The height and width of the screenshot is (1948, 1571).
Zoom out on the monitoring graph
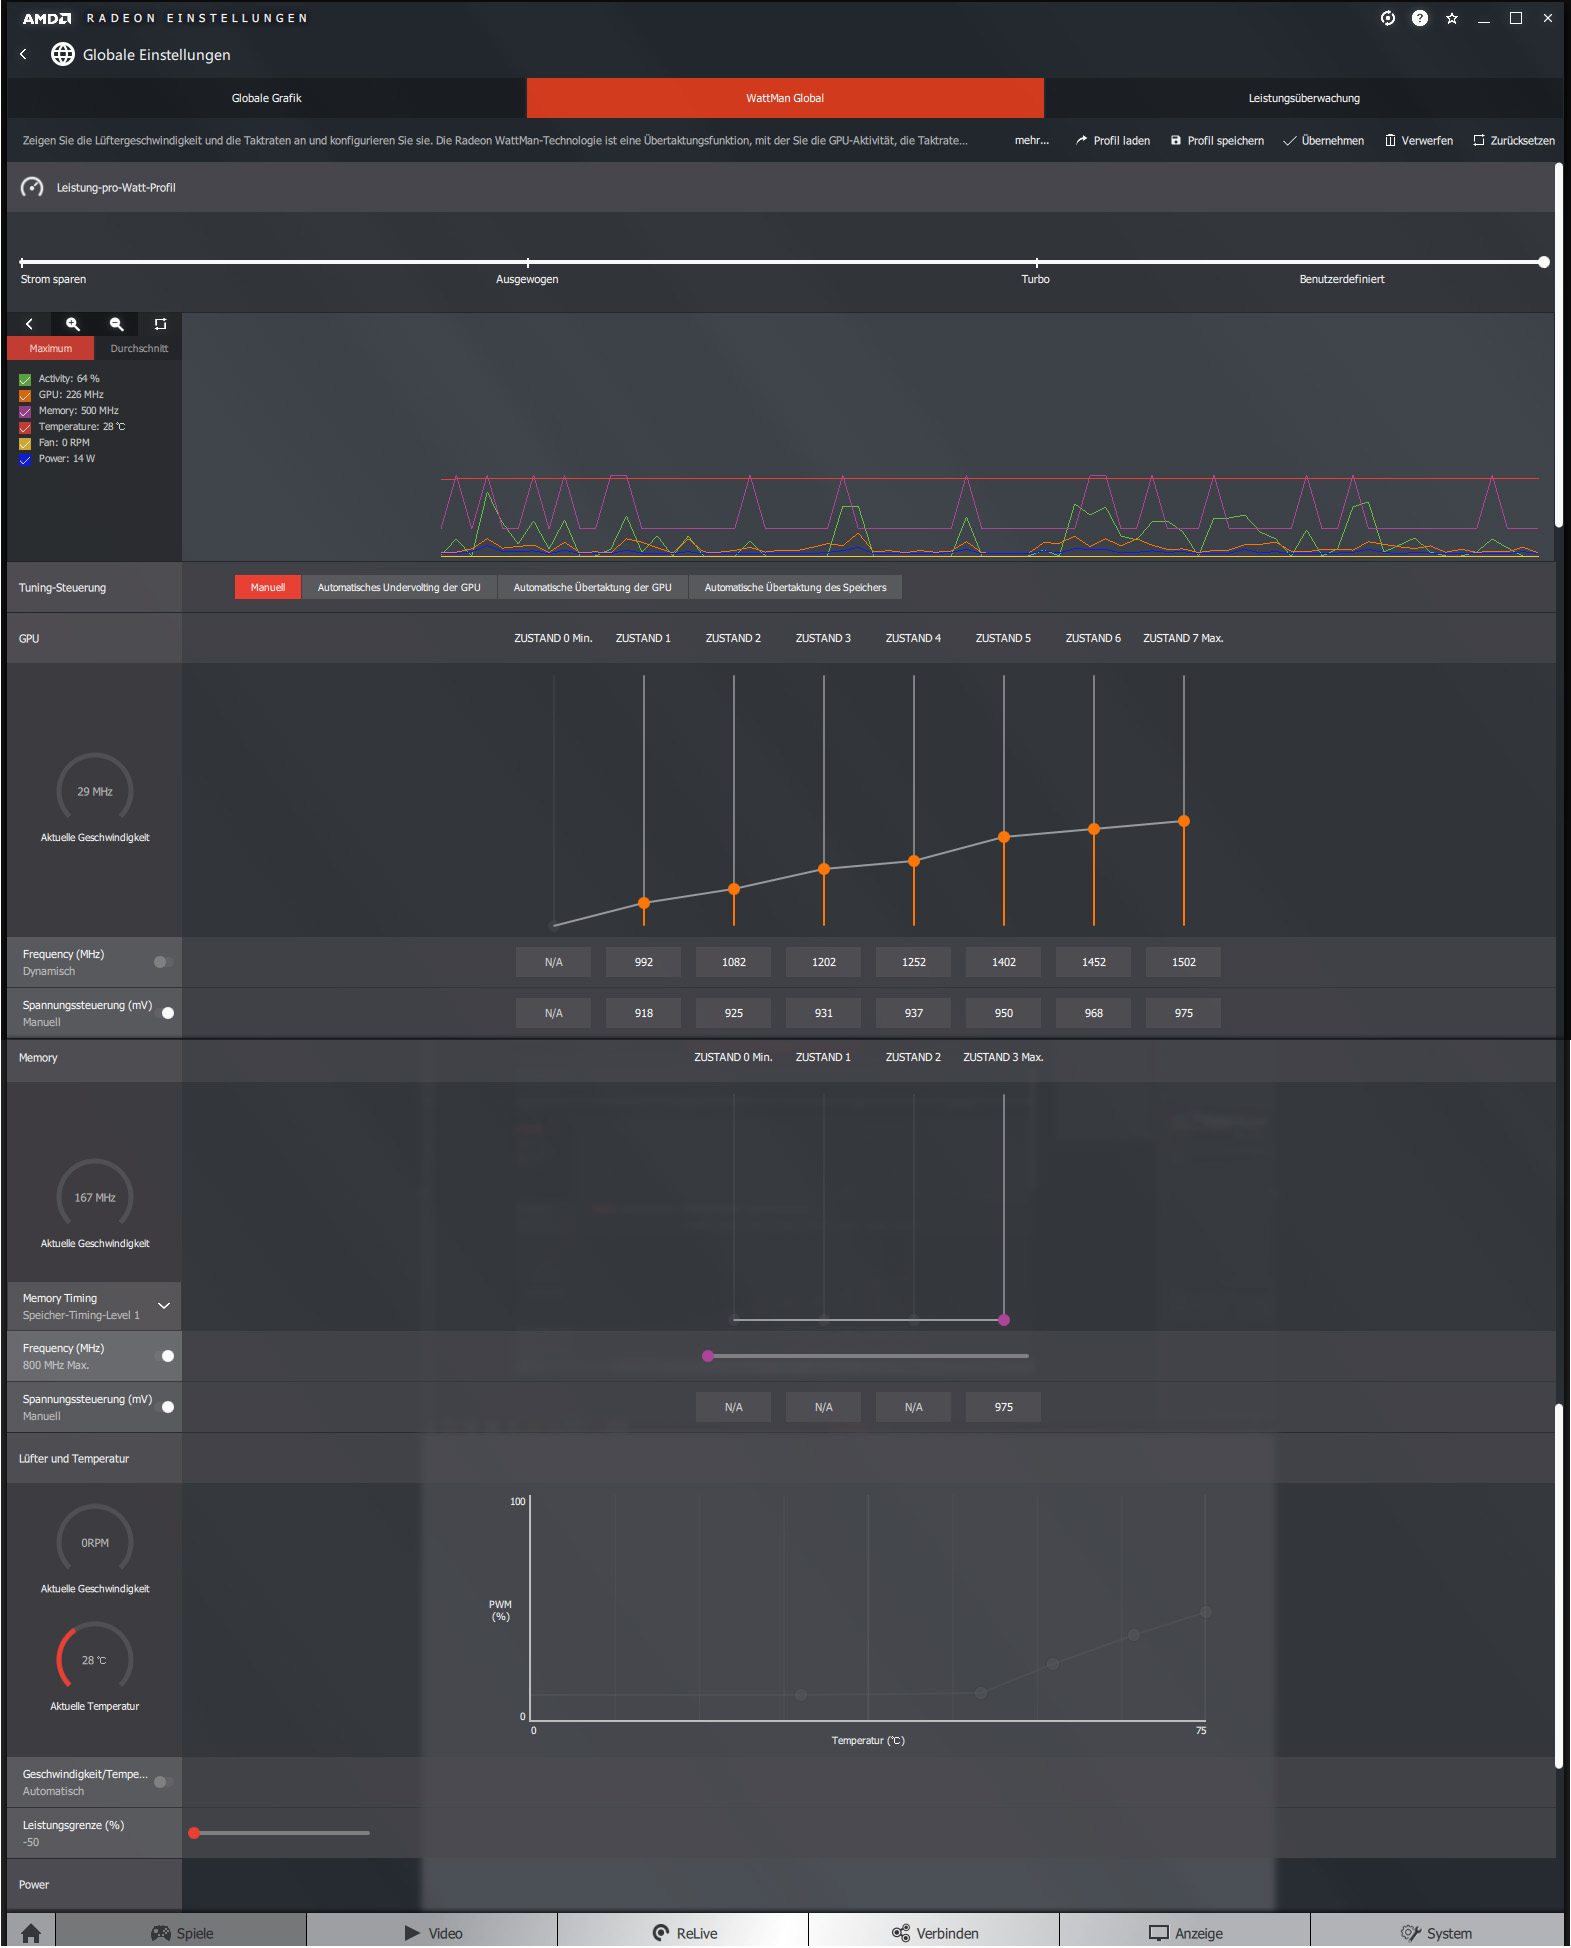117,324
